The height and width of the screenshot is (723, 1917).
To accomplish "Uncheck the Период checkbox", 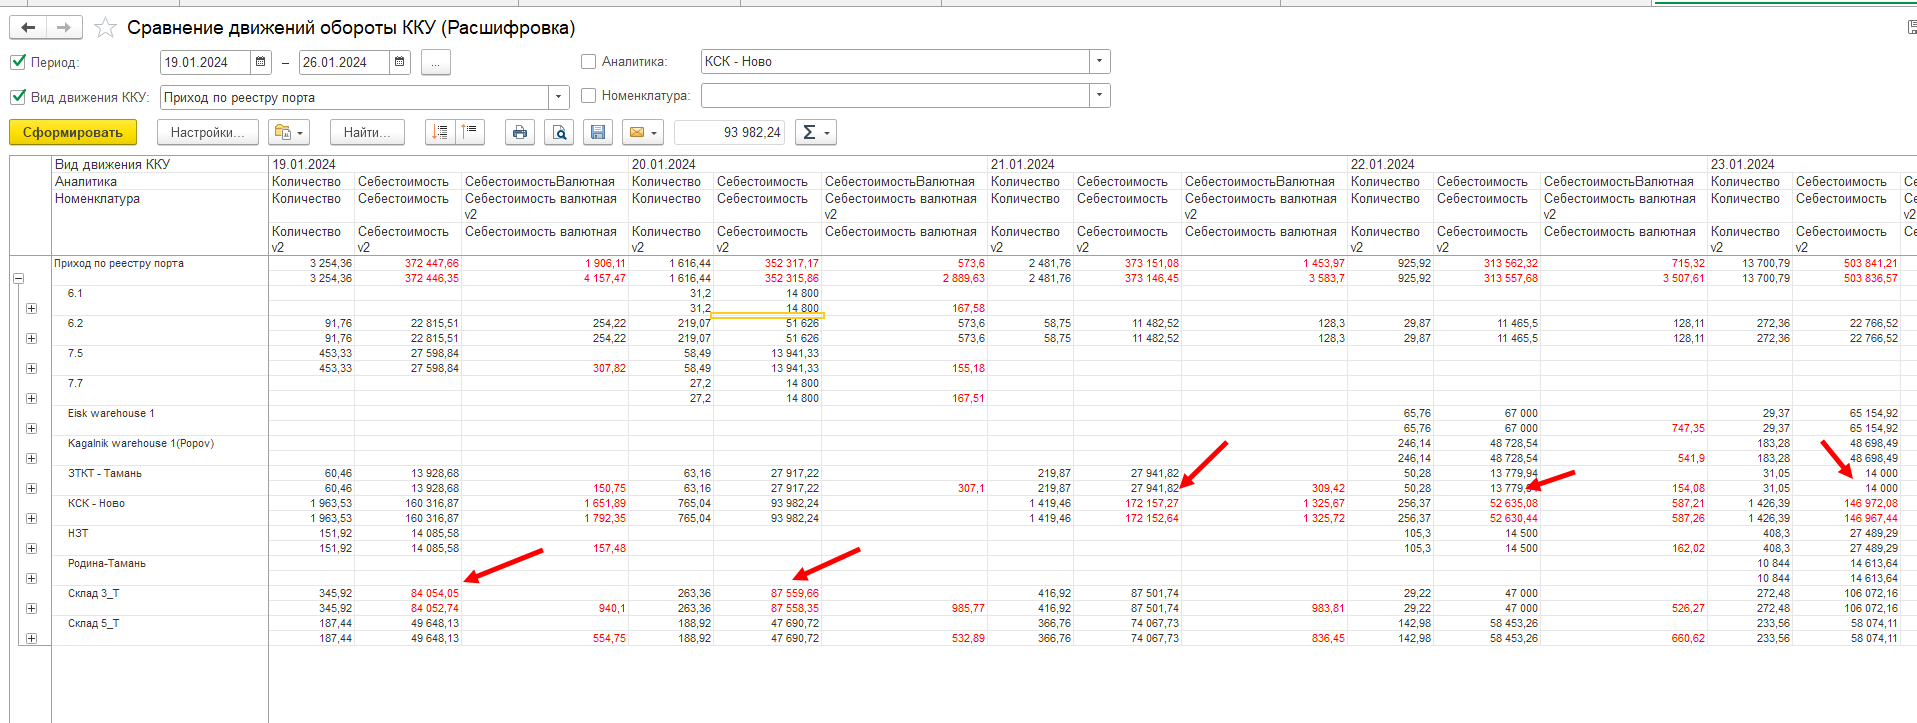I will point(18,62).
